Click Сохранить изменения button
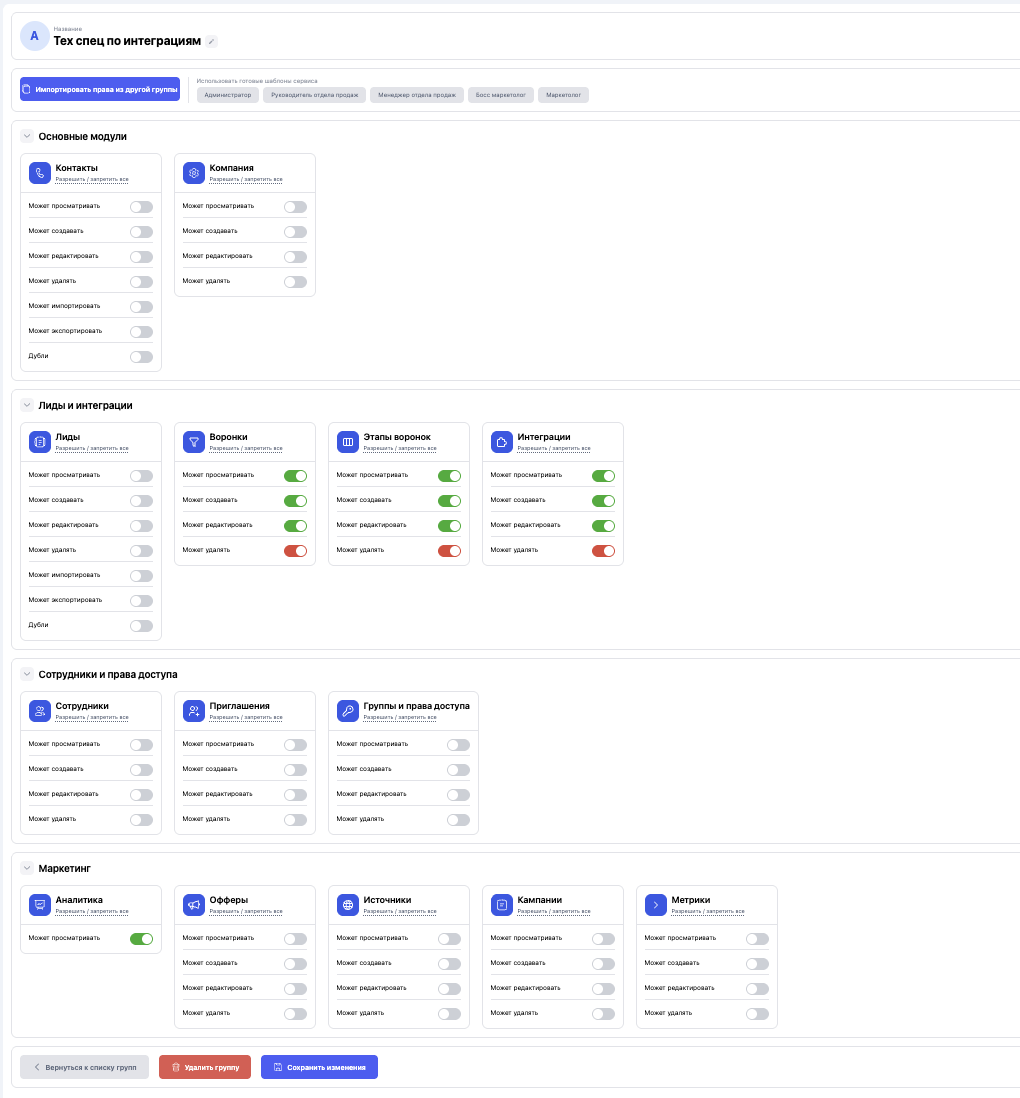The width and height of the screenshot is (1020, 1098). tap(319, 1067)
